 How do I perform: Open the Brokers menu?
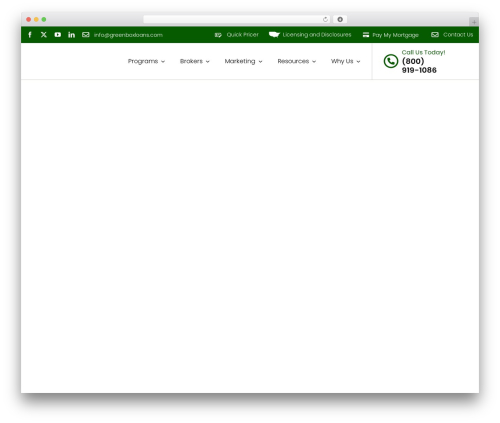pos(191,61)
